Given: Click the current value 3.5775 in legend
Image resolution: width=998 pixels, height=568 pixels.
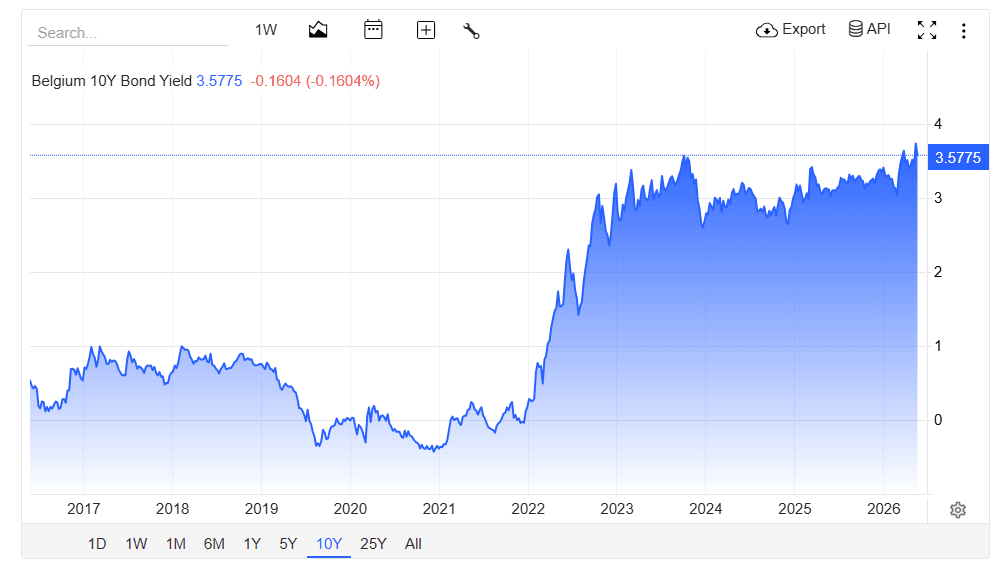Looking at the screenshot, I should click(219, 81).
